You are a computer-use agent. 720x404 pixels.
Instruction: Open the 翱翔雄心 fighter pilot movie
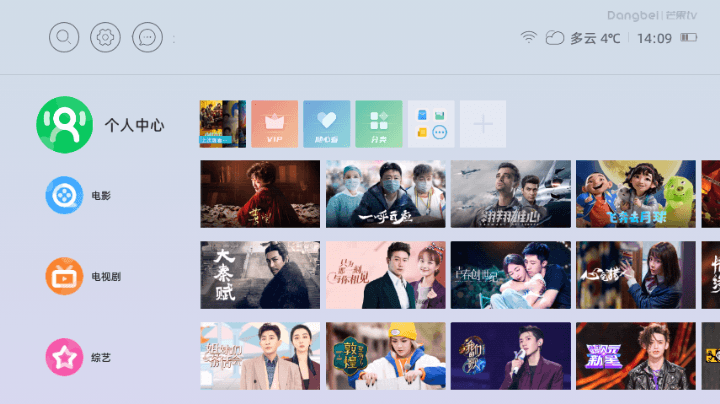click(511, 194)
